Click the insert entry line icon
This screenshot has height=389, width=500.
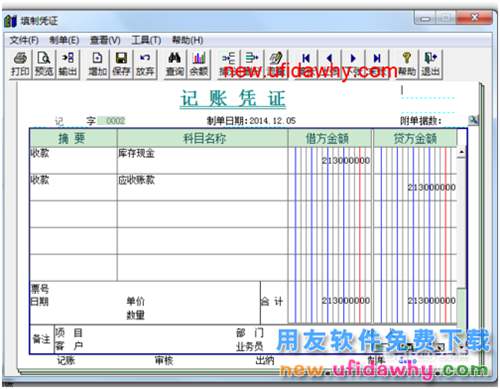click(x=229, y=64)
